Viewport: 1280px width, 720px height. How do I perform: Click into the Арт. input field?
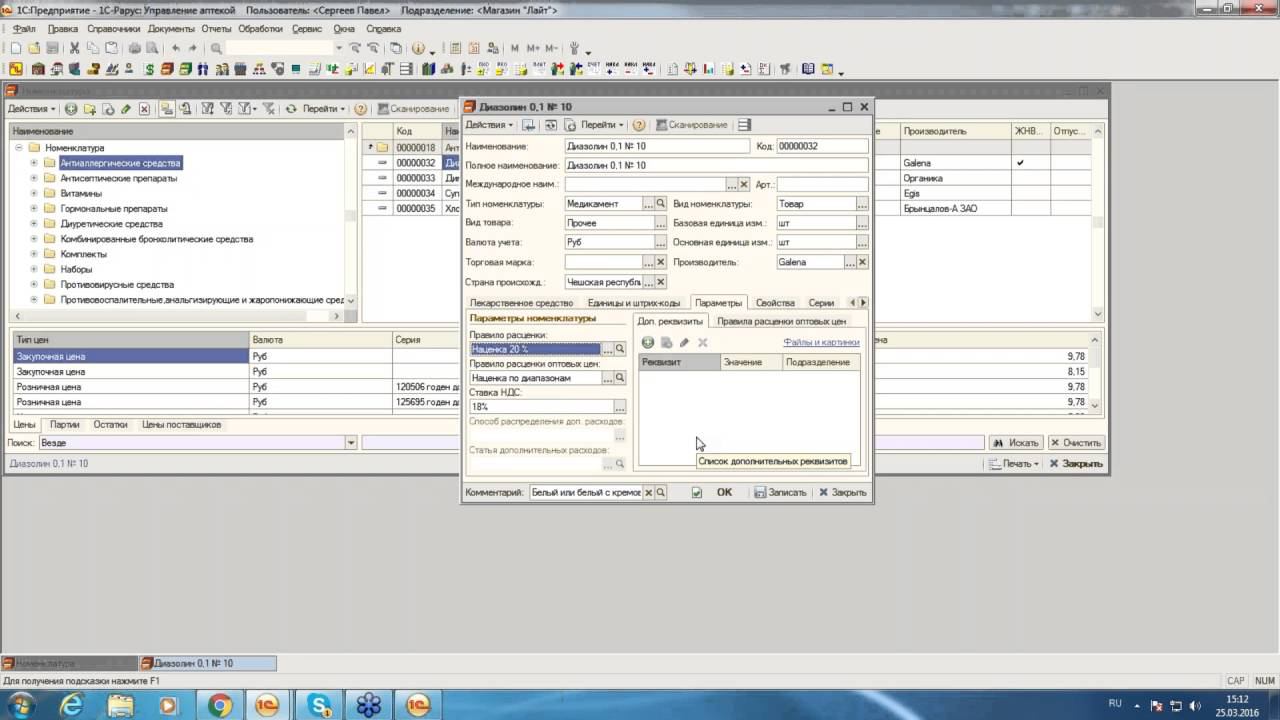(x=821, y=185)
